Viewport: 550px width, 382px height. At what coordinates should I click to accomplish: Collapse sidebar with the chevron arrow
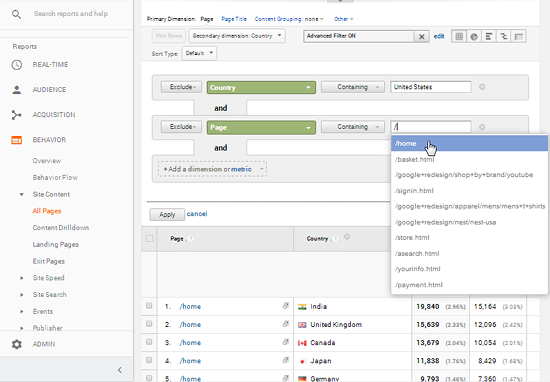click(120, 370)
